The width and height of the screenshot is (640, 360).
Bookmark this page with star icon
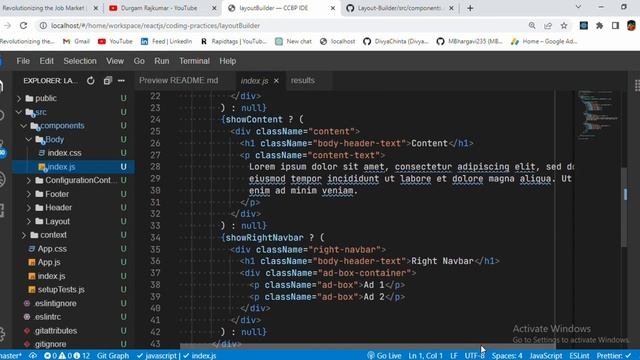564,25
